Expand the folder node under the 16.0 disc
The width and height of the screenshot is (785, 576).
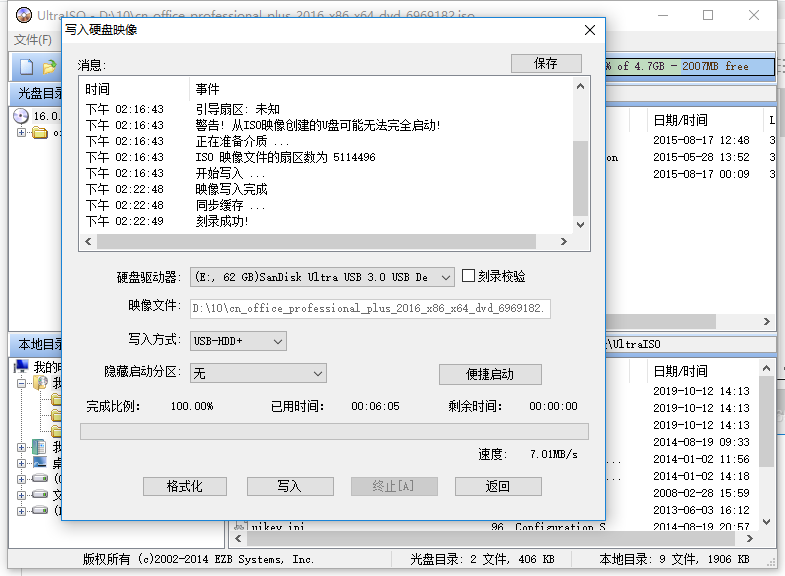(x=21, y=133)
